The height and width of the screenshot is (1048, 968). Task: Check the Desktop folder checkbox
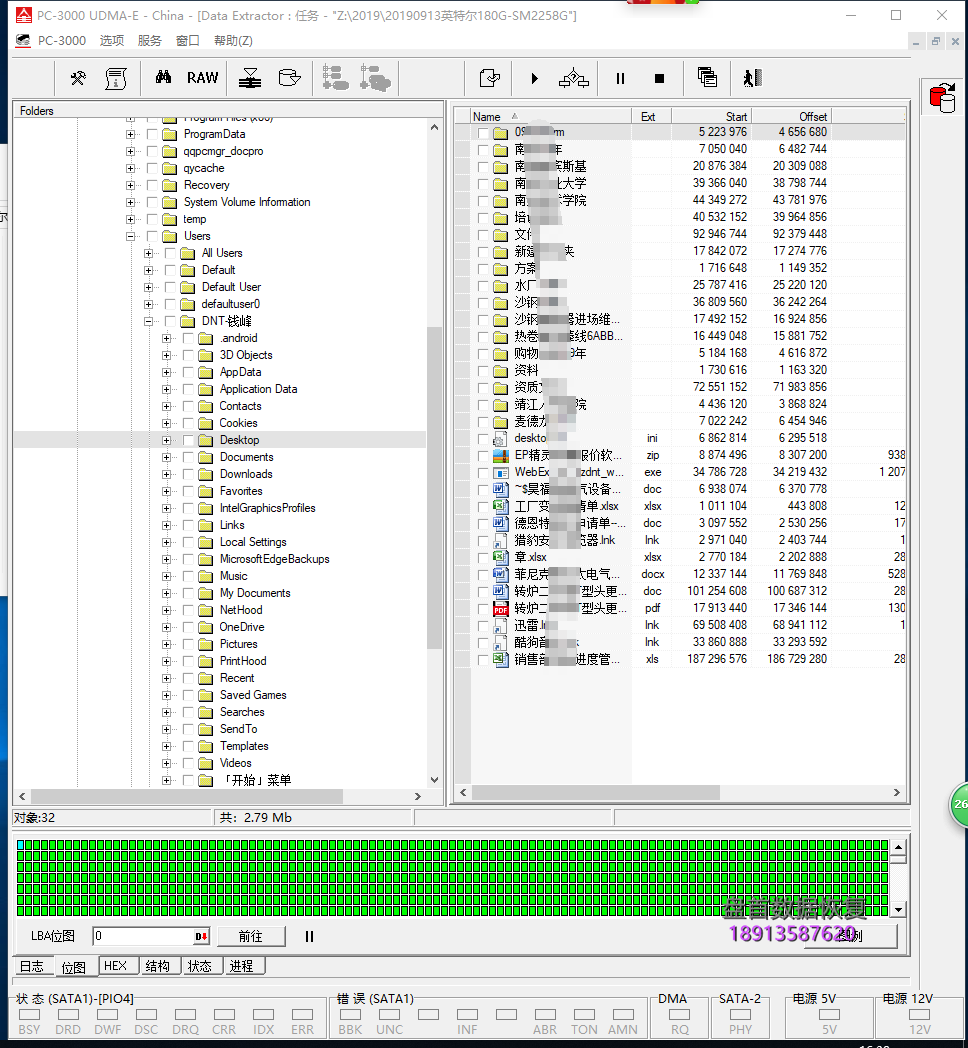pos(188,440)
